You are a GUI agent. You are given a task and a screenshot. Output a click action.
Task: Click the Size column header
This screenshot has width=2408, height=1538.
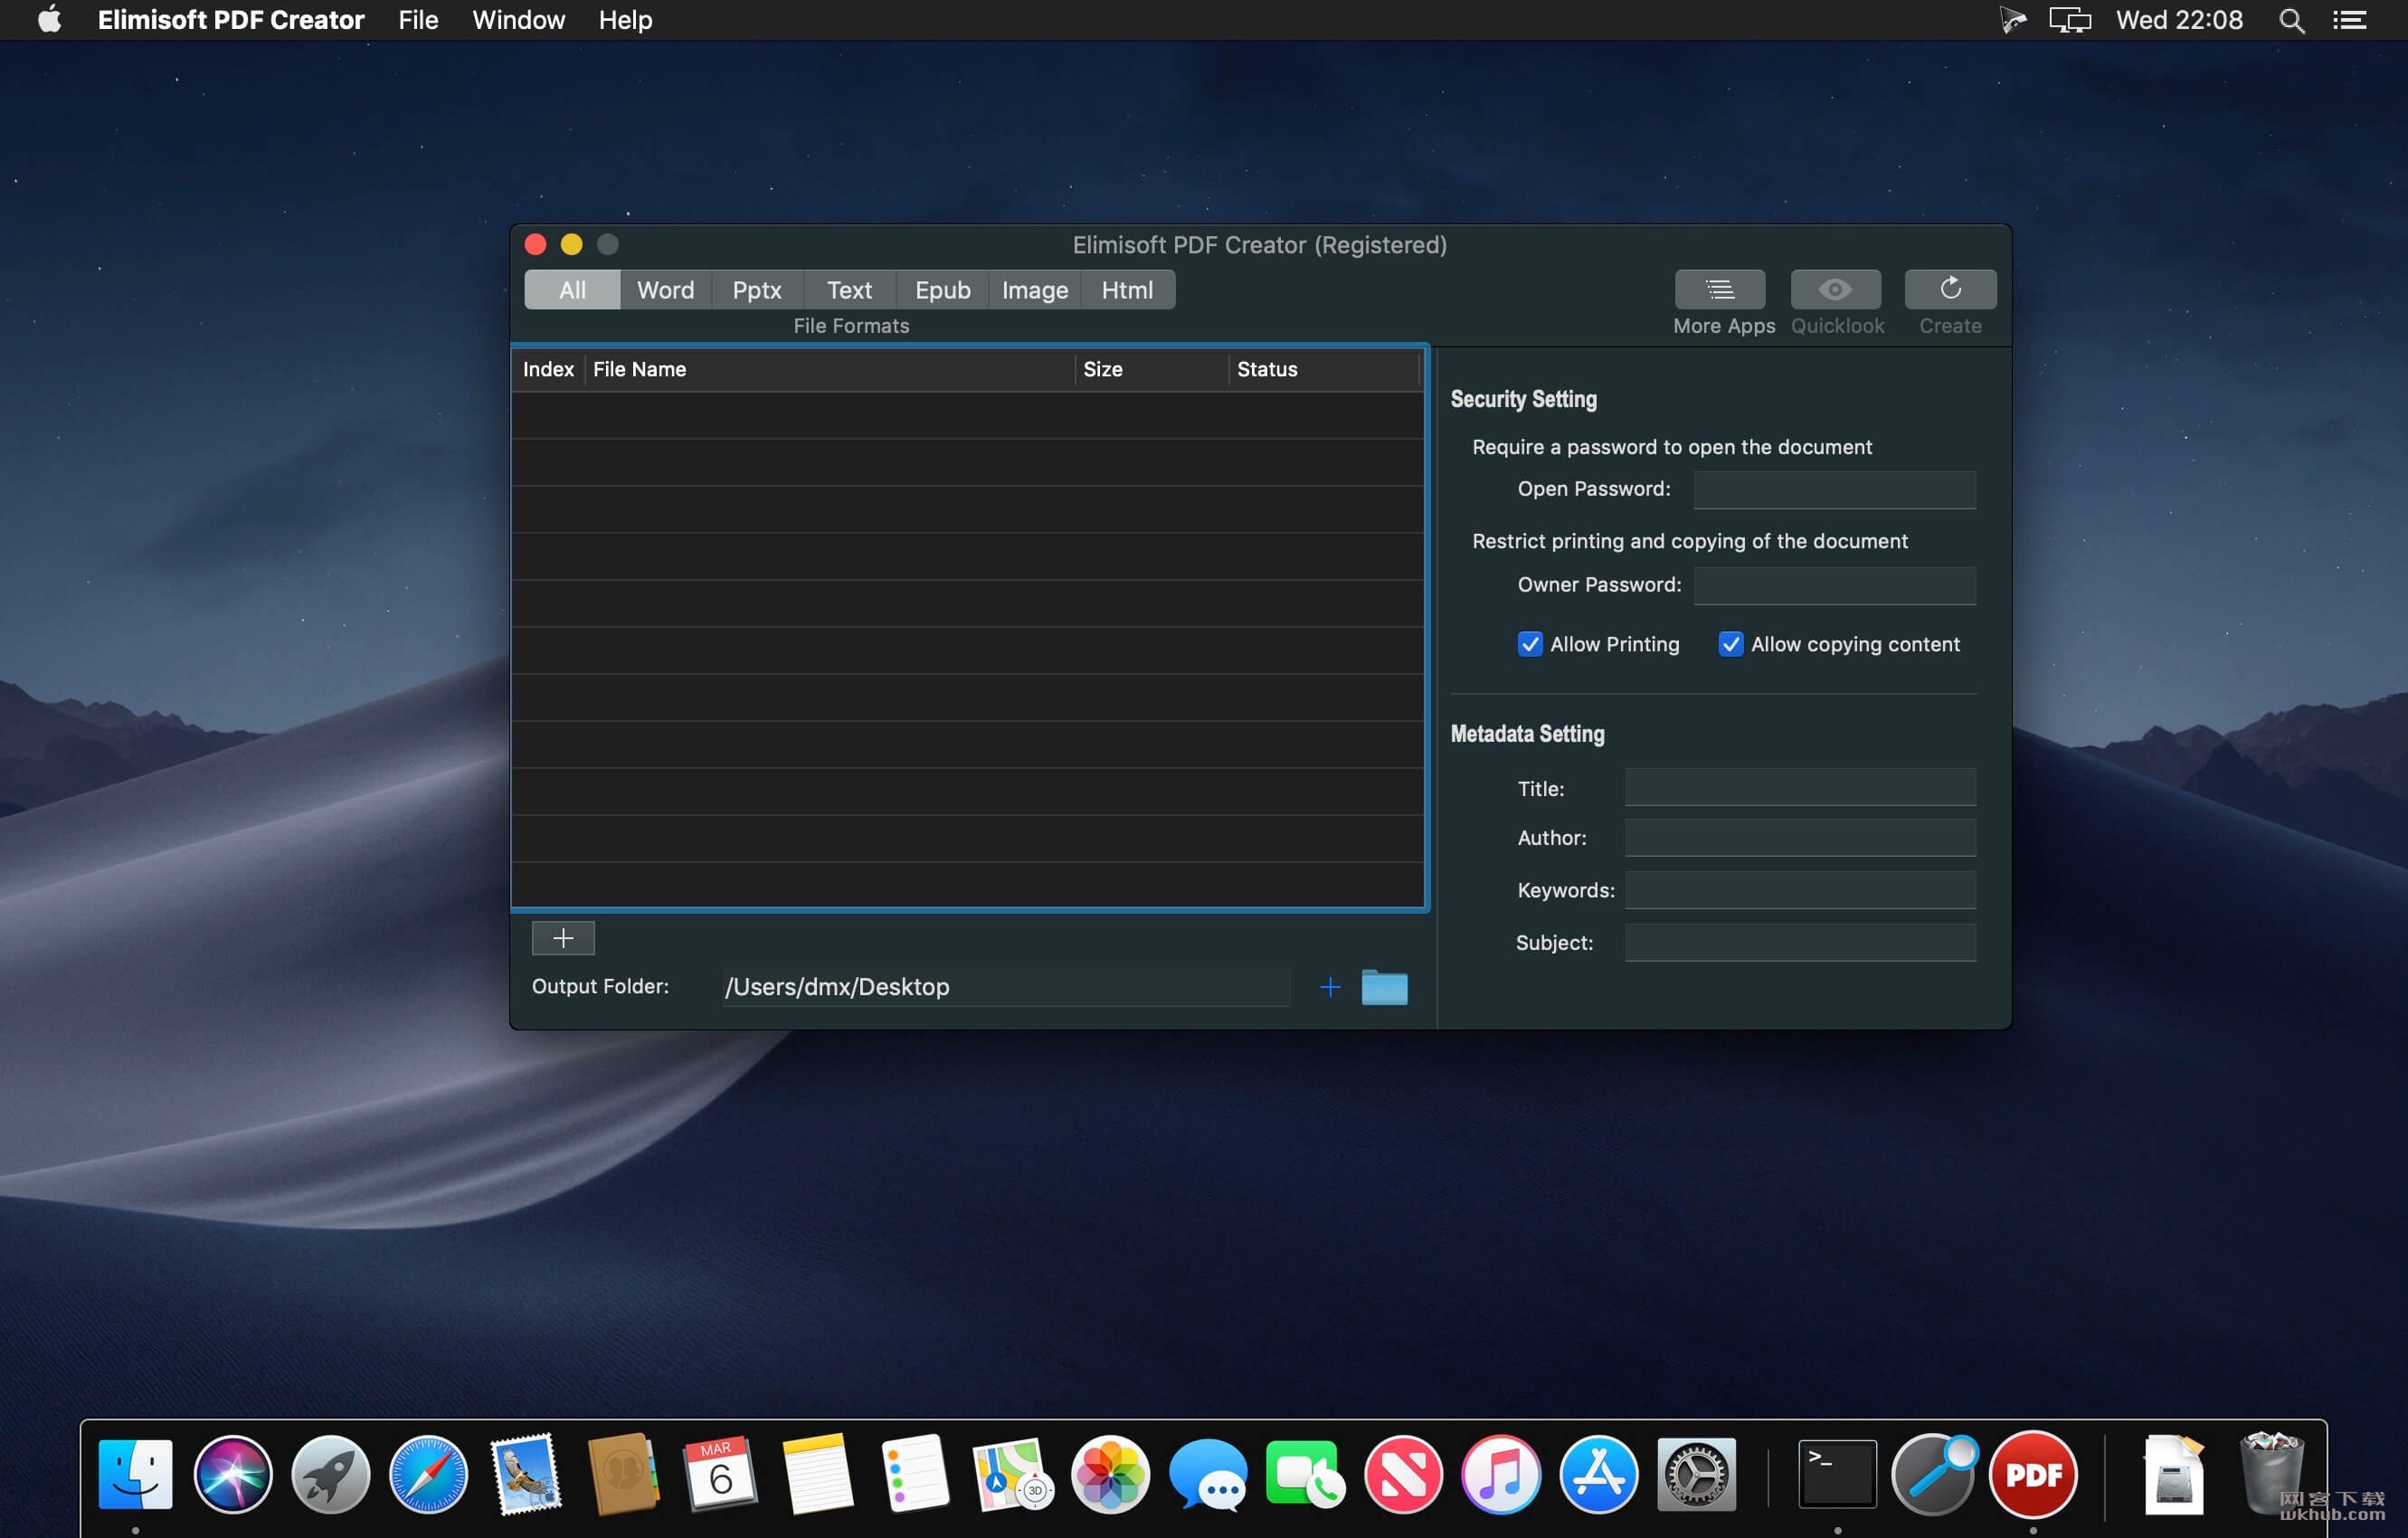1151,369
